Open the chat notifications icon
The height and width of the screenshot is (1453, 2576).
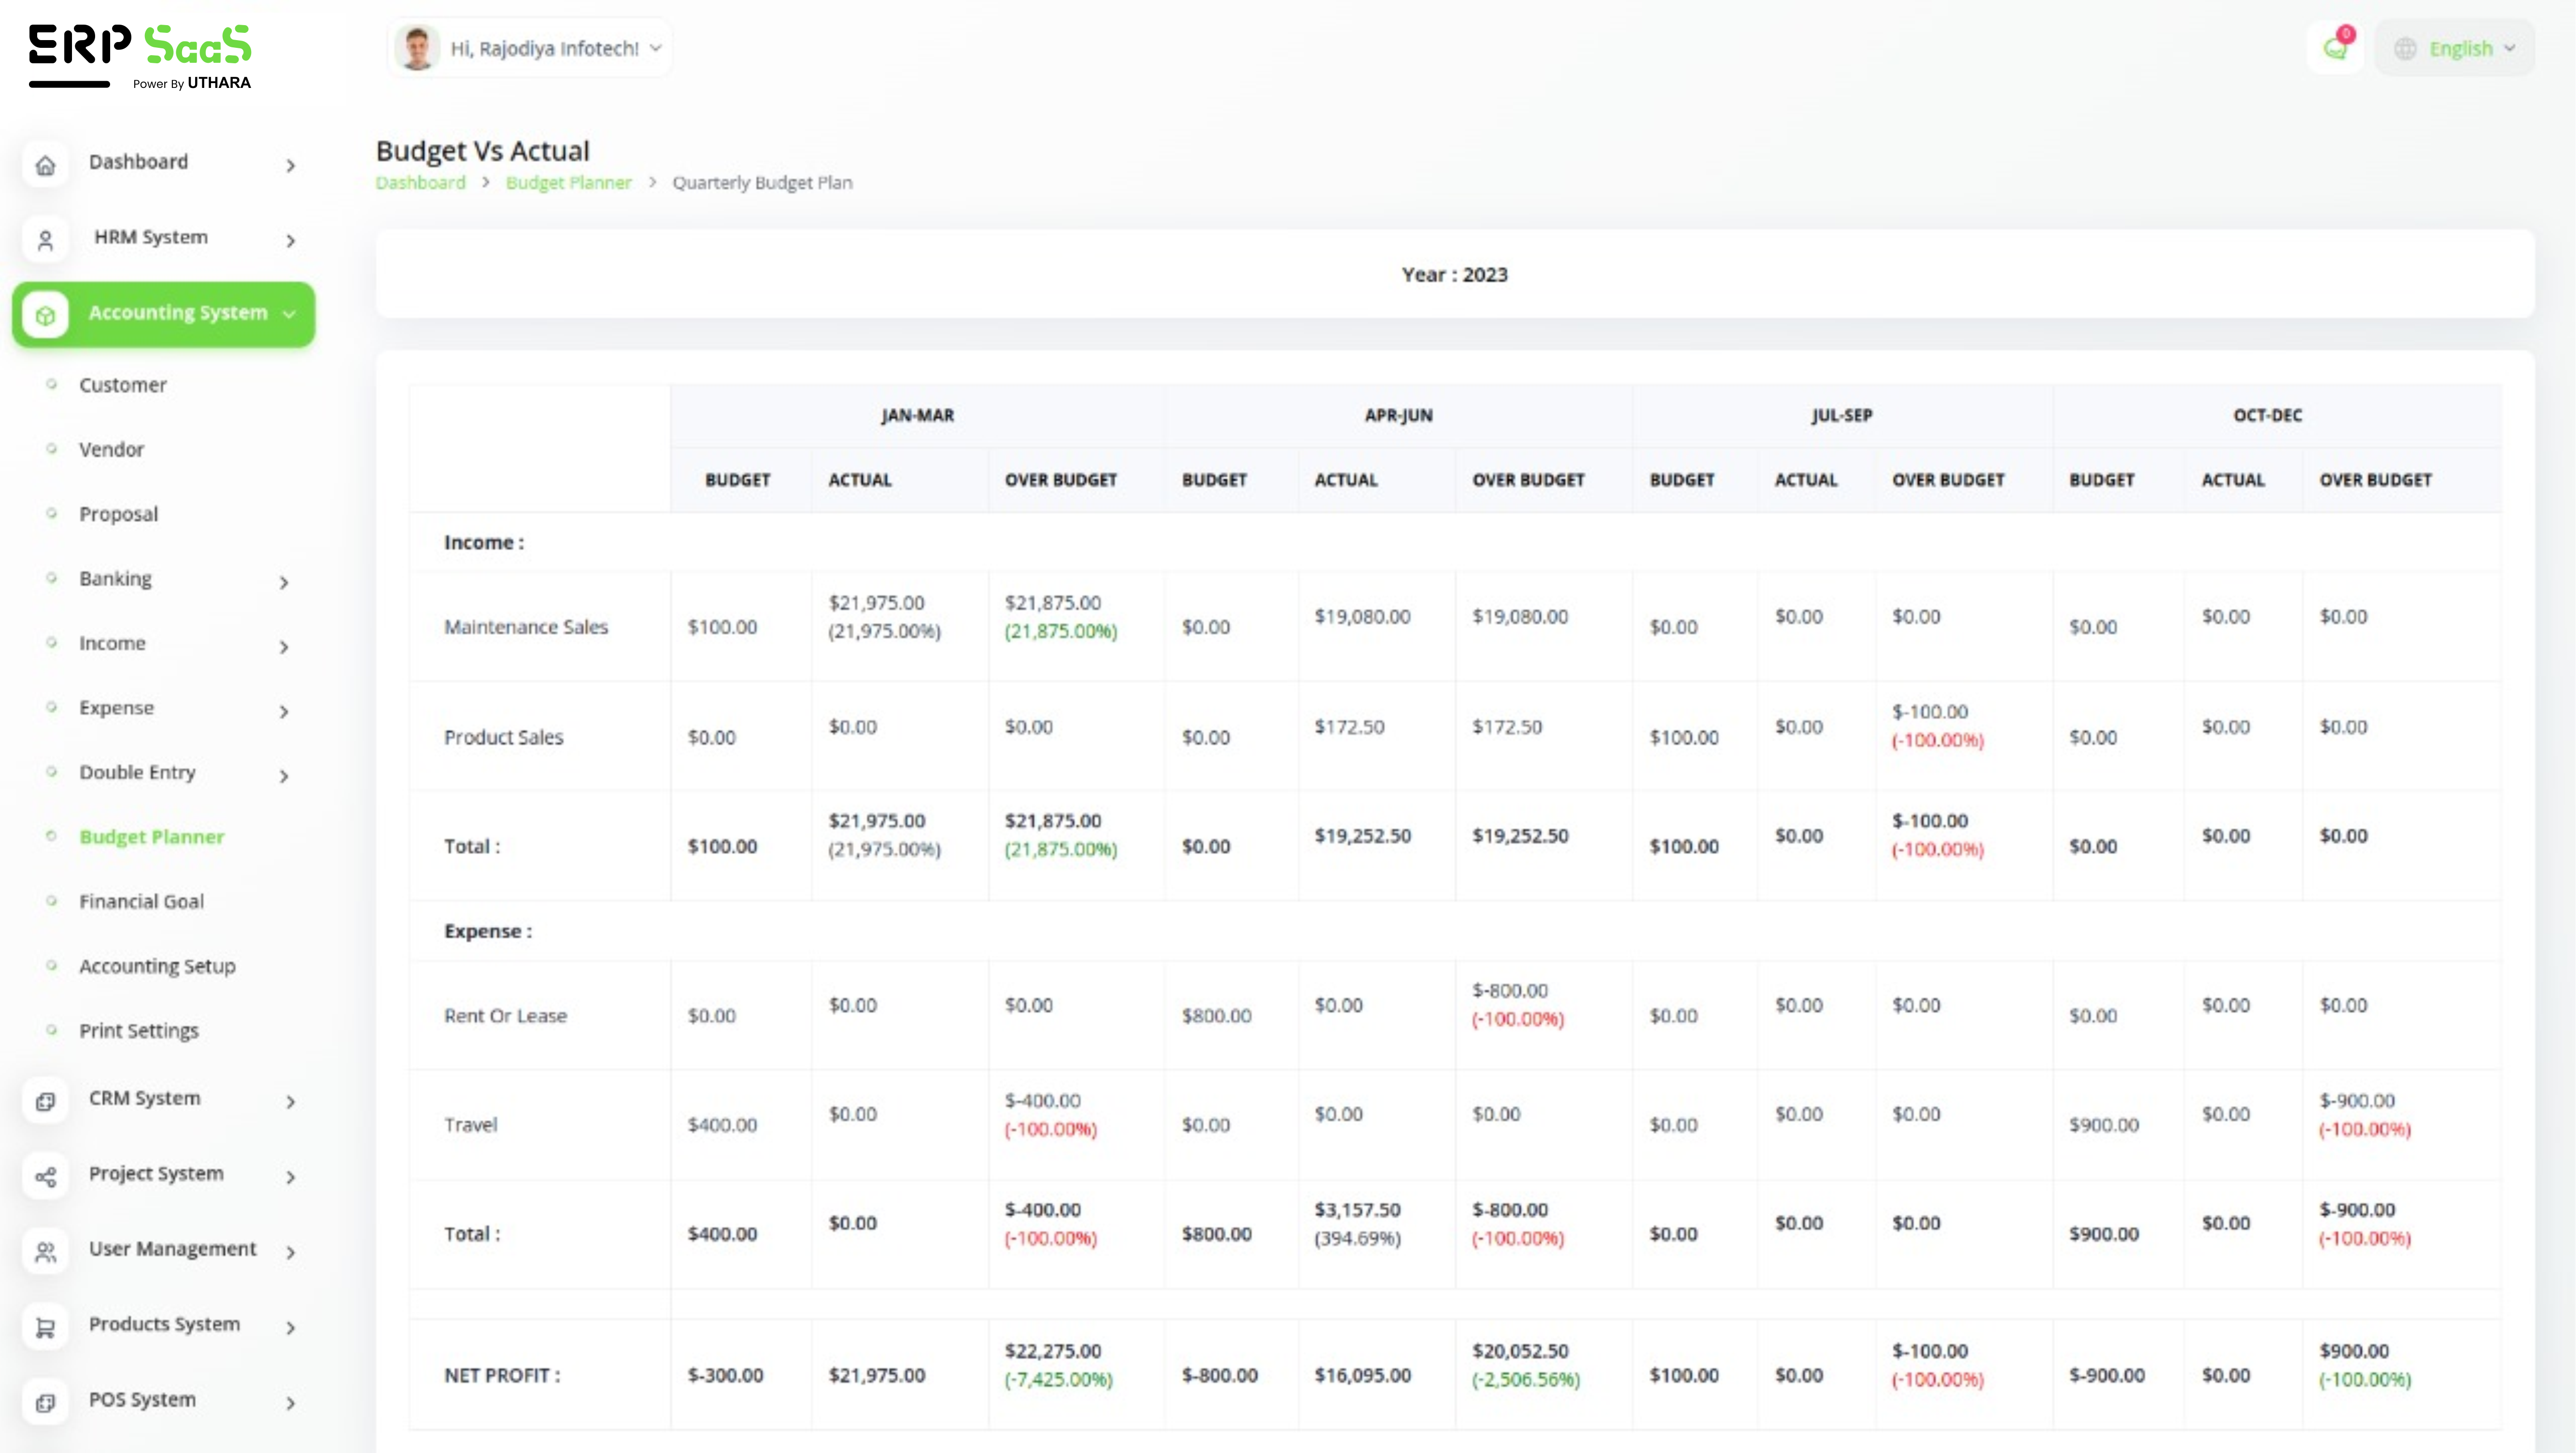pyautogui.click(x=2335, y=48)
